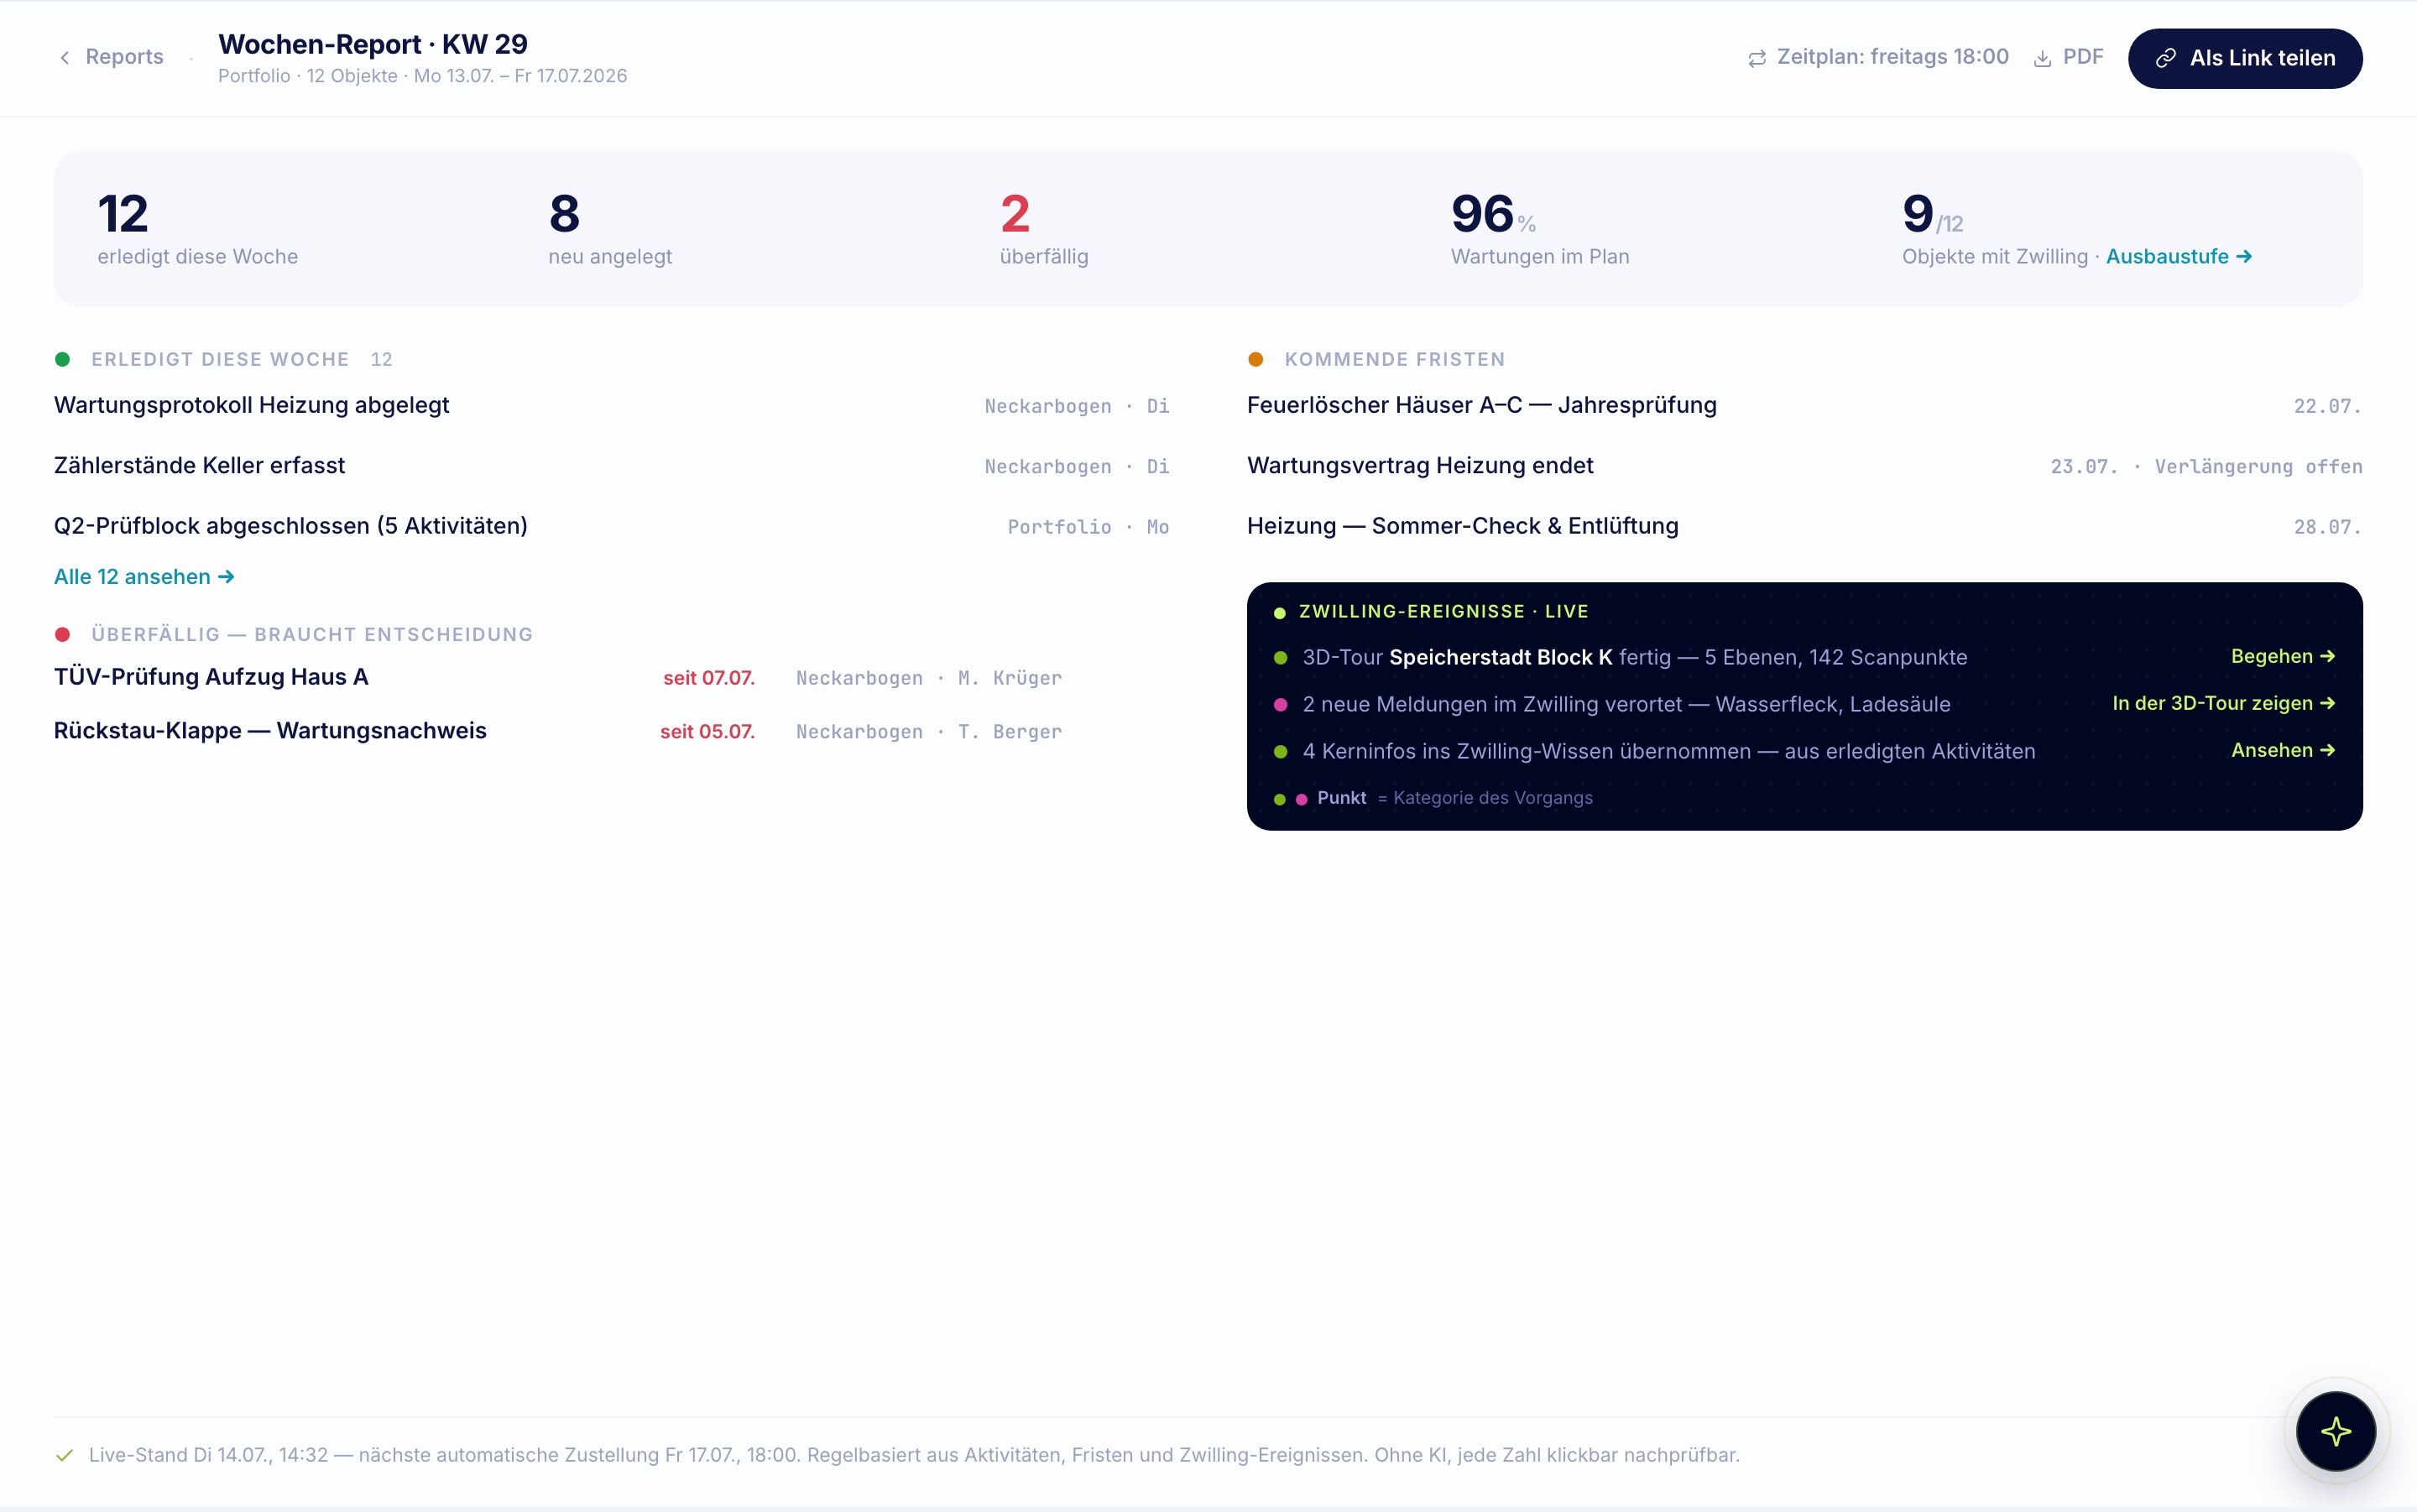Open Wartungsprotokoll Heizung abgelegt entry
This screenshot has width=2417, height=1512.
(611, 405)
